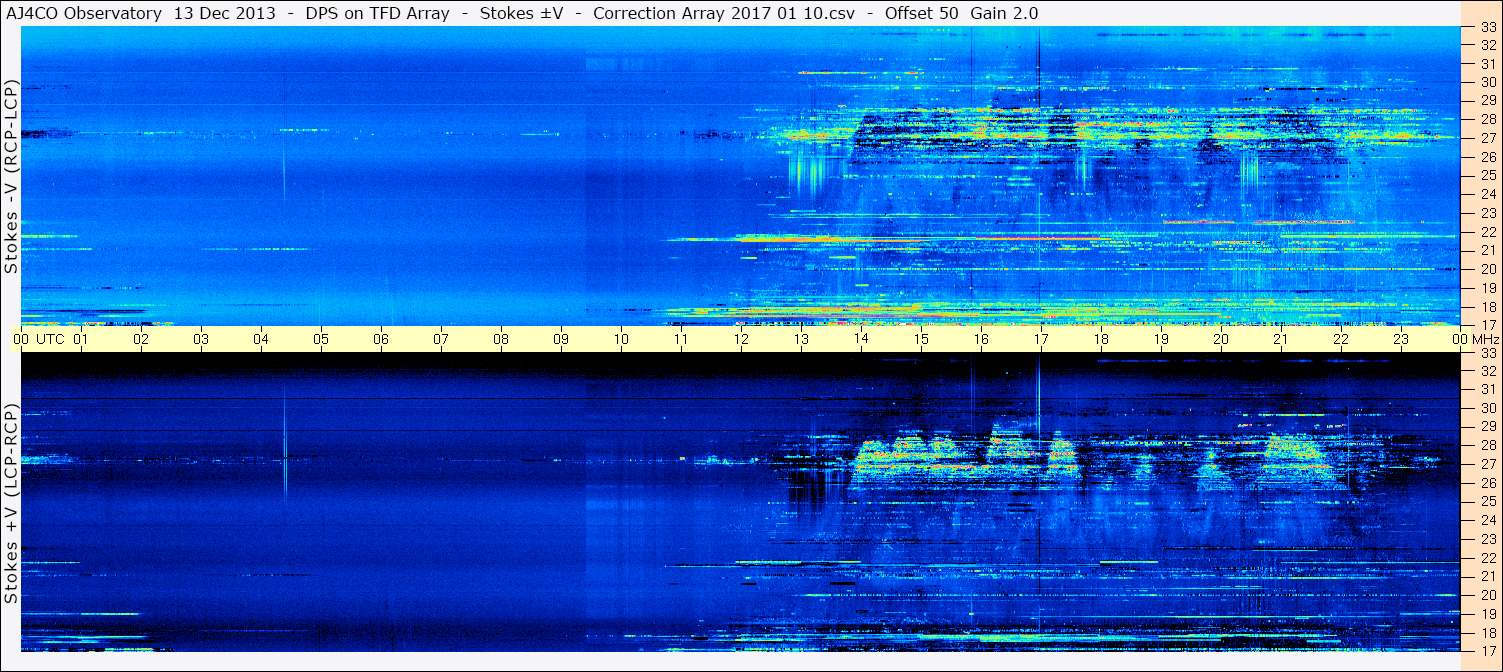Click the "Stokes +V (LCP-RCP)" axis label
The width and height of the screenshot is (1503, 672).
[12, 504]
